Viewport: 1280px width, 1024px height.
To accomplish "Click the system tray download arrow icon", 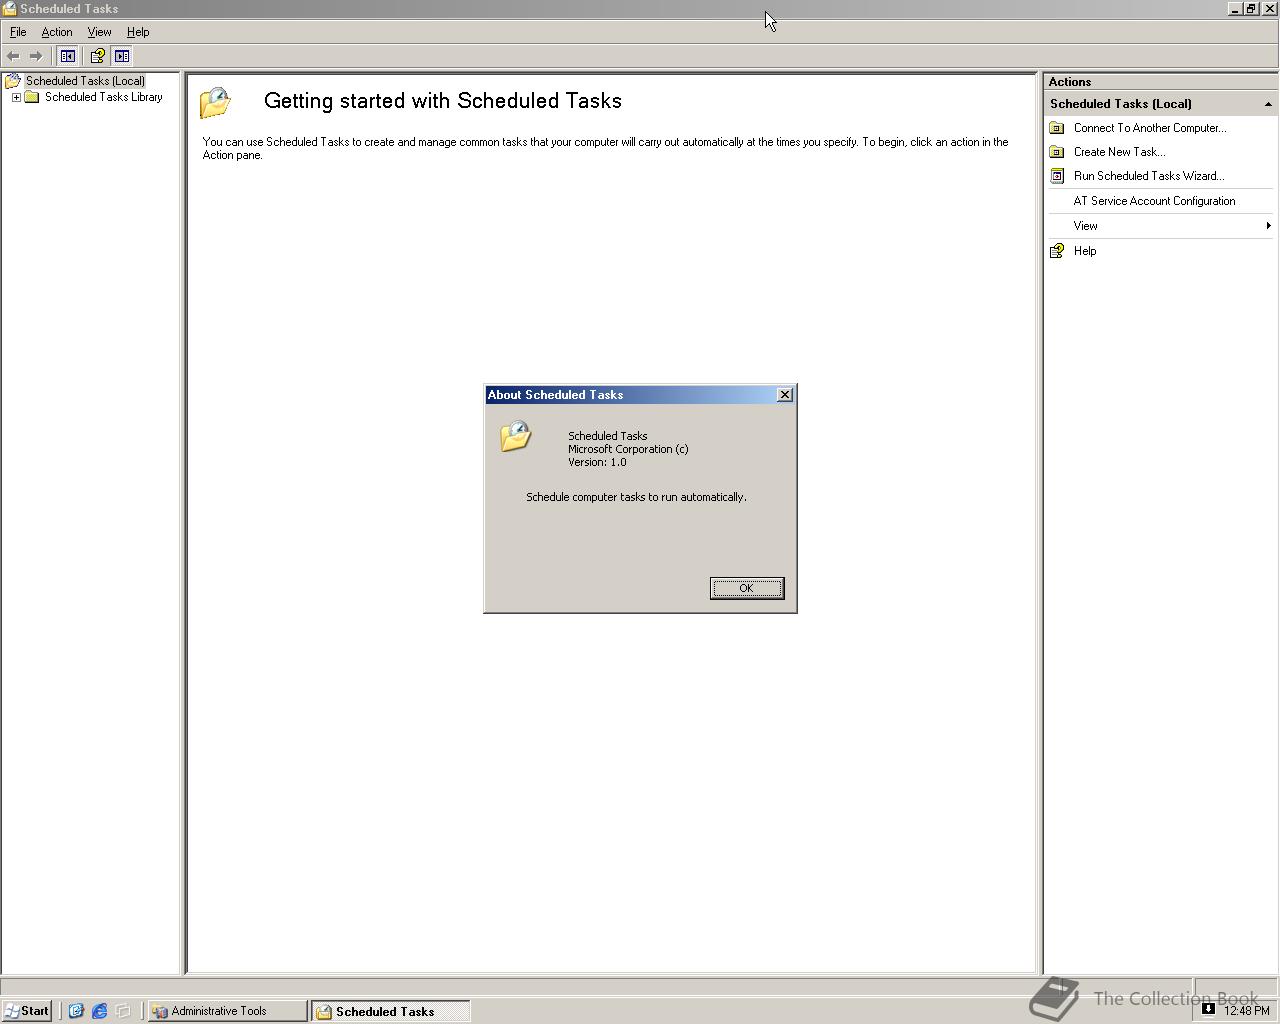I will coord(1208,1009).
